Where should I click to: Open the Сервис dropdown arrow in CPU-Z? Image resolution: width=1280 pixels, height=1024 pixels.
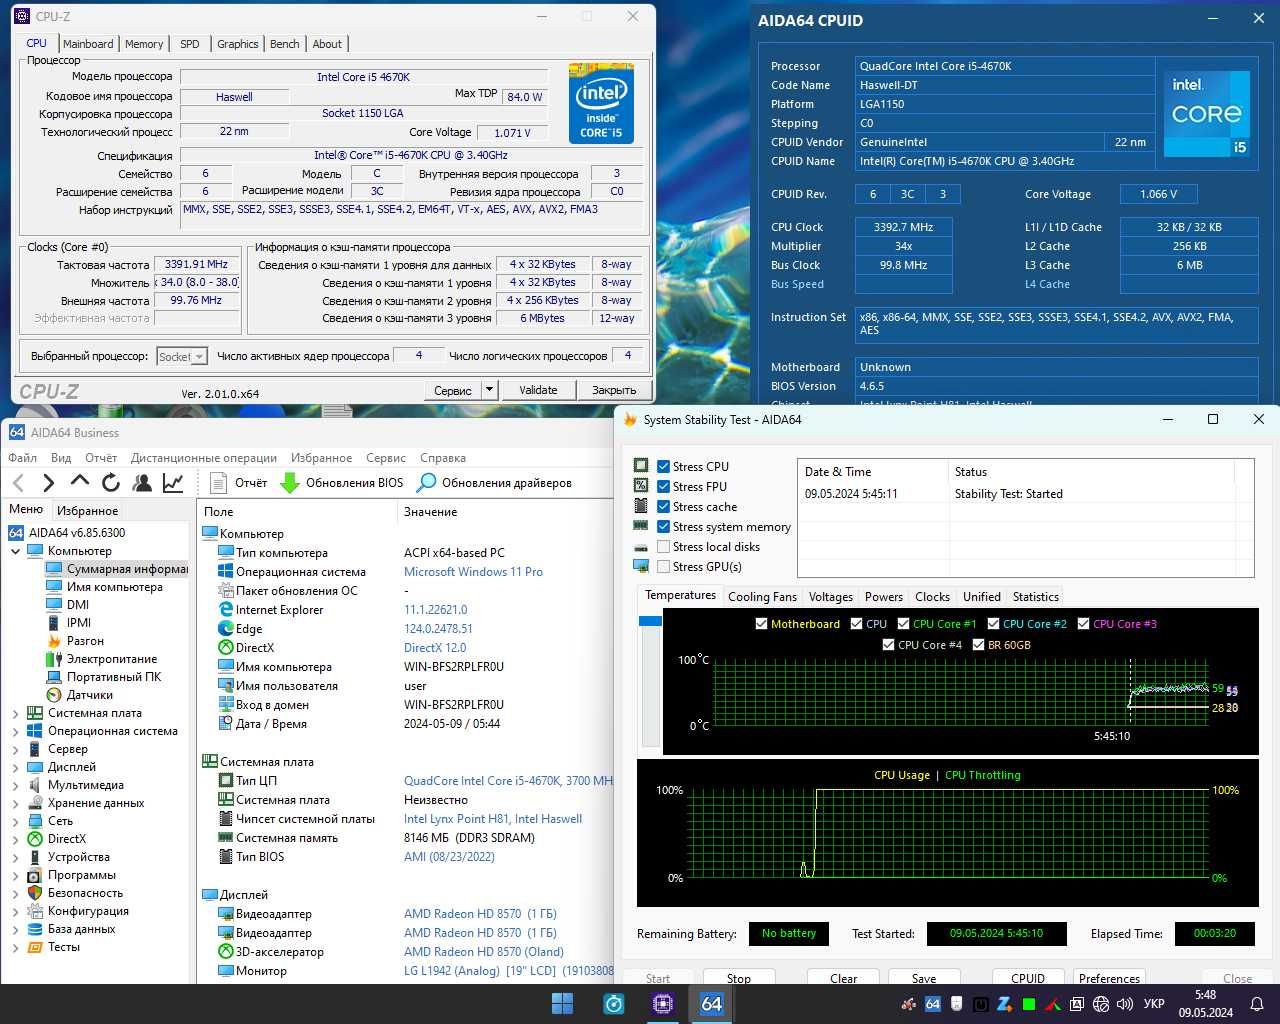point(489,390)
